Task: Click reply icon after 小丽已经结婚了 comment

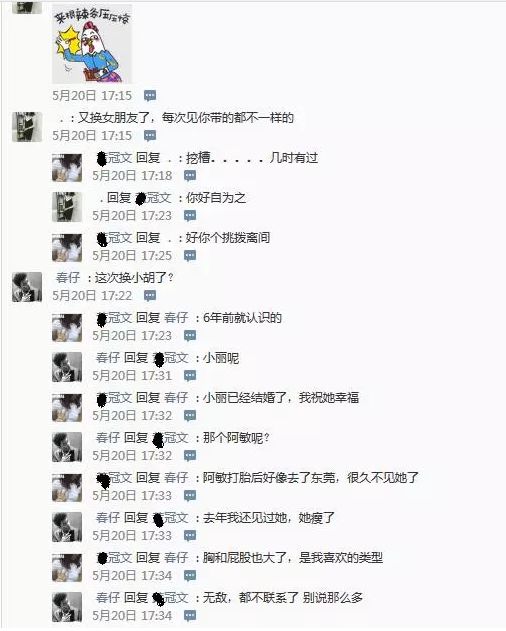Action: (190, 416)
